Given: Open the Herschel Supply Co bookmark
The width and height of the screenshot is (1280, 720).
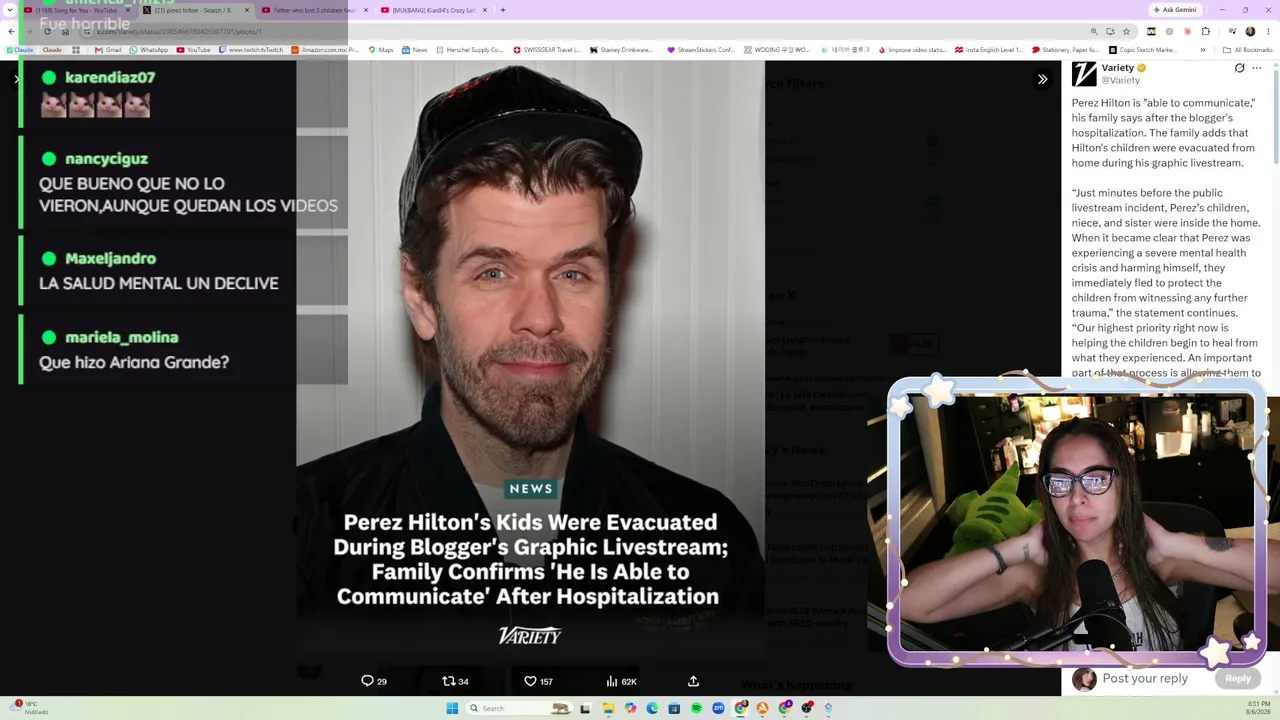Looking at the screenshot, I should pos(470,50).
